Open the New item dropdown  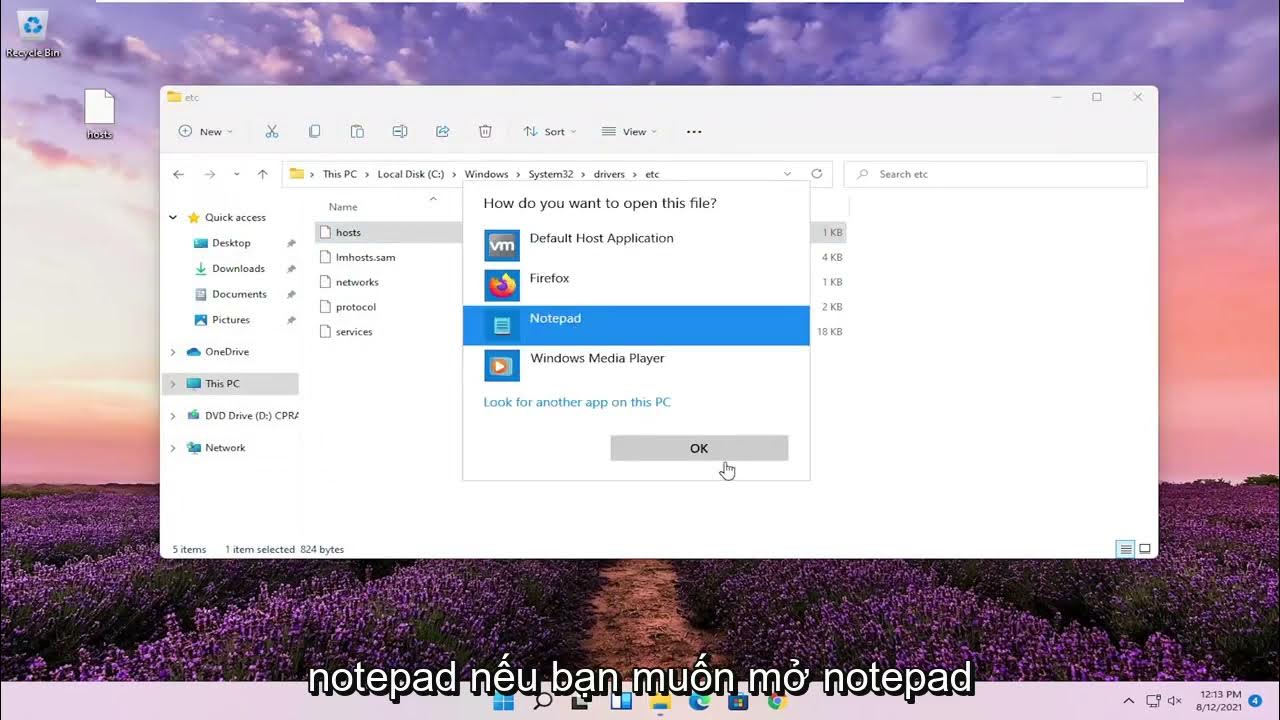205,131
